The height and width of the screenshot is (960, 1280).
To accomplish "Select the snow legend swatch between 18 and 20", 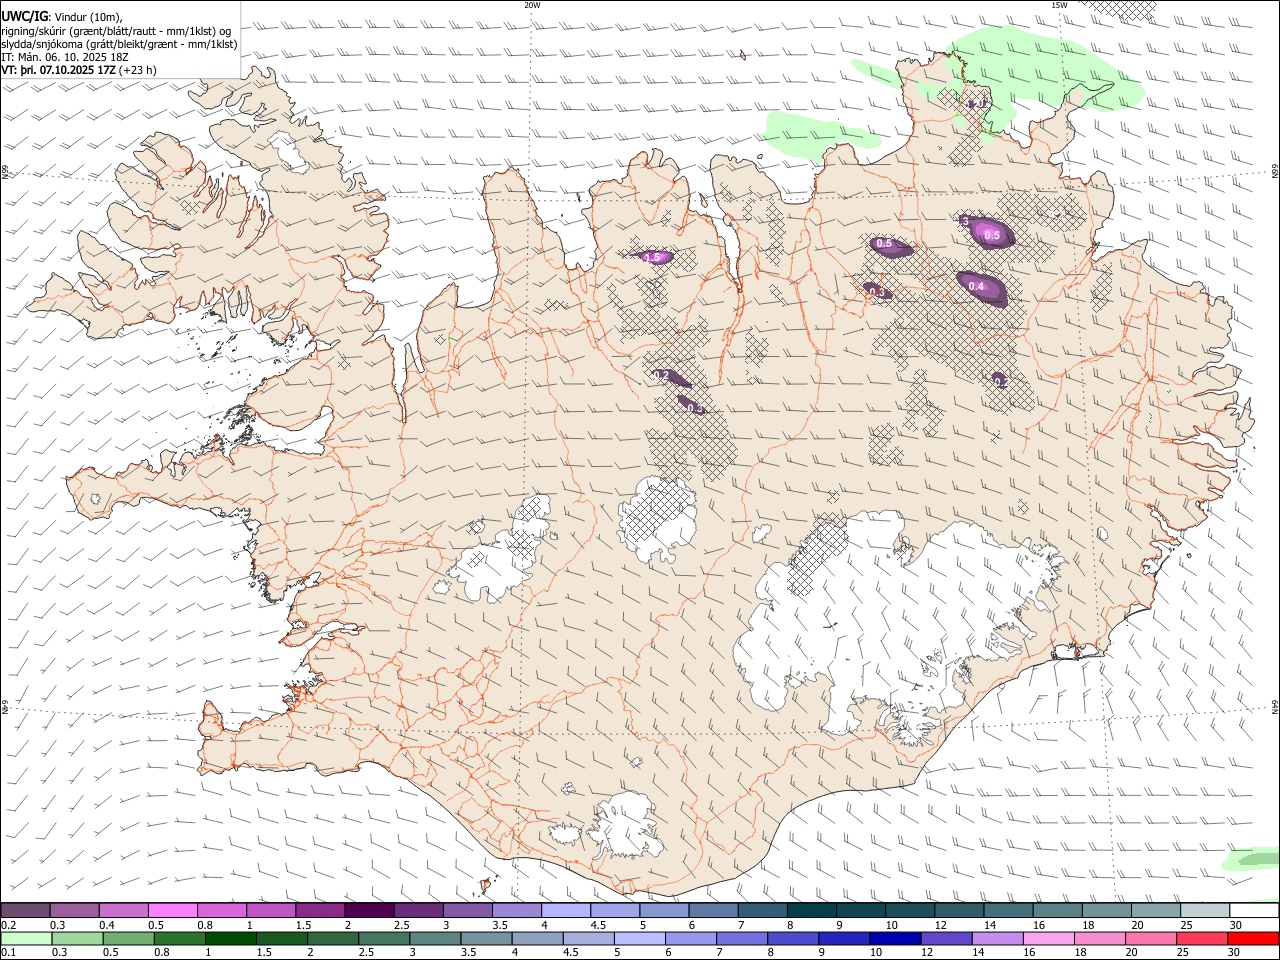I will click(x=1108, y=910).
